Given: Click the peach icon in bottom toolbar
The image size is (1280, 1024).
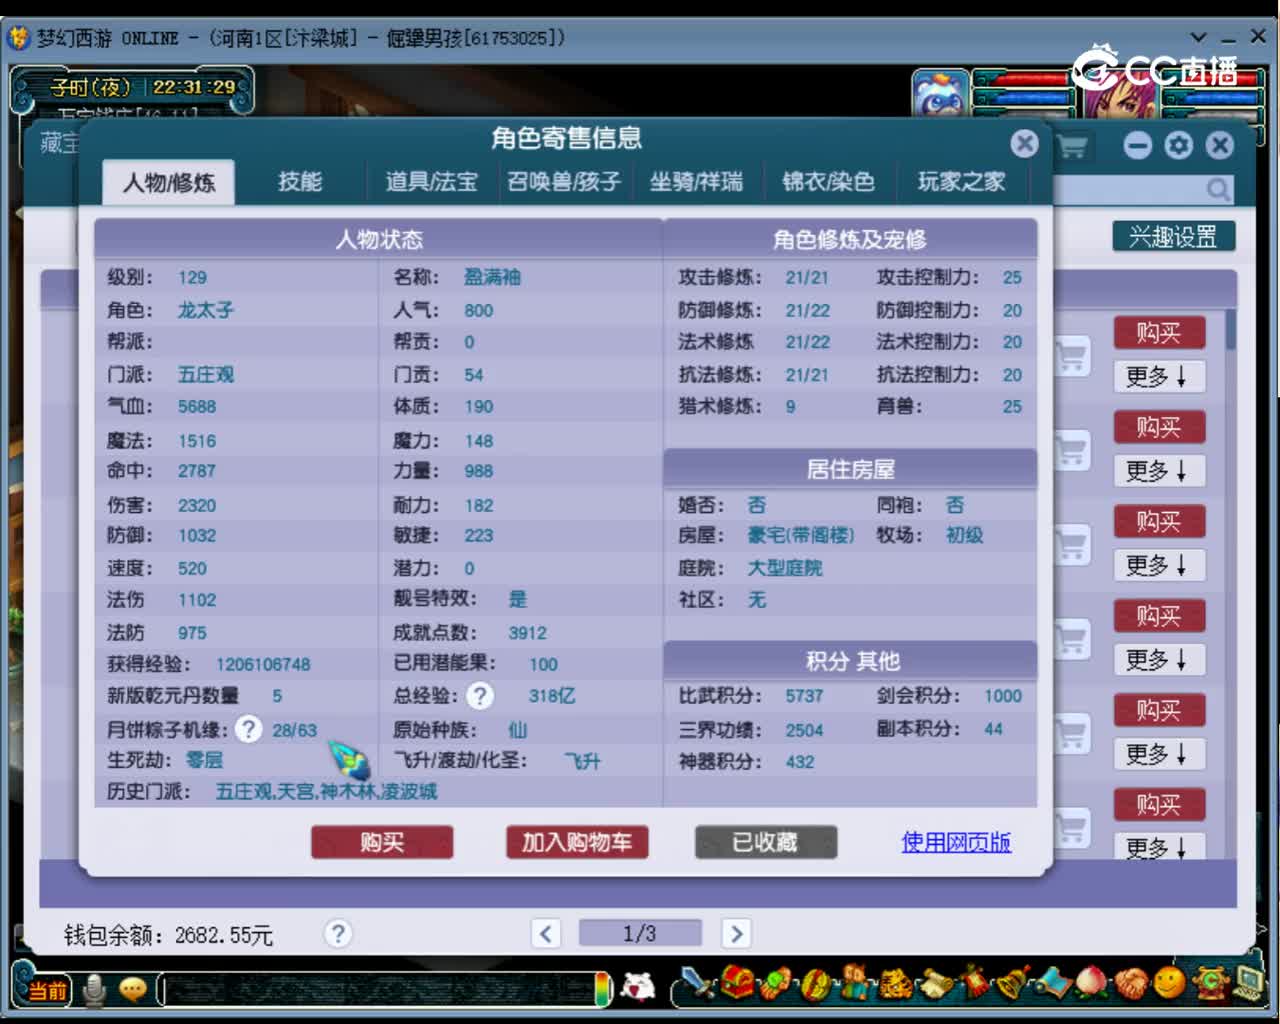Looking at the screenshot, I should click(1092, 984).
